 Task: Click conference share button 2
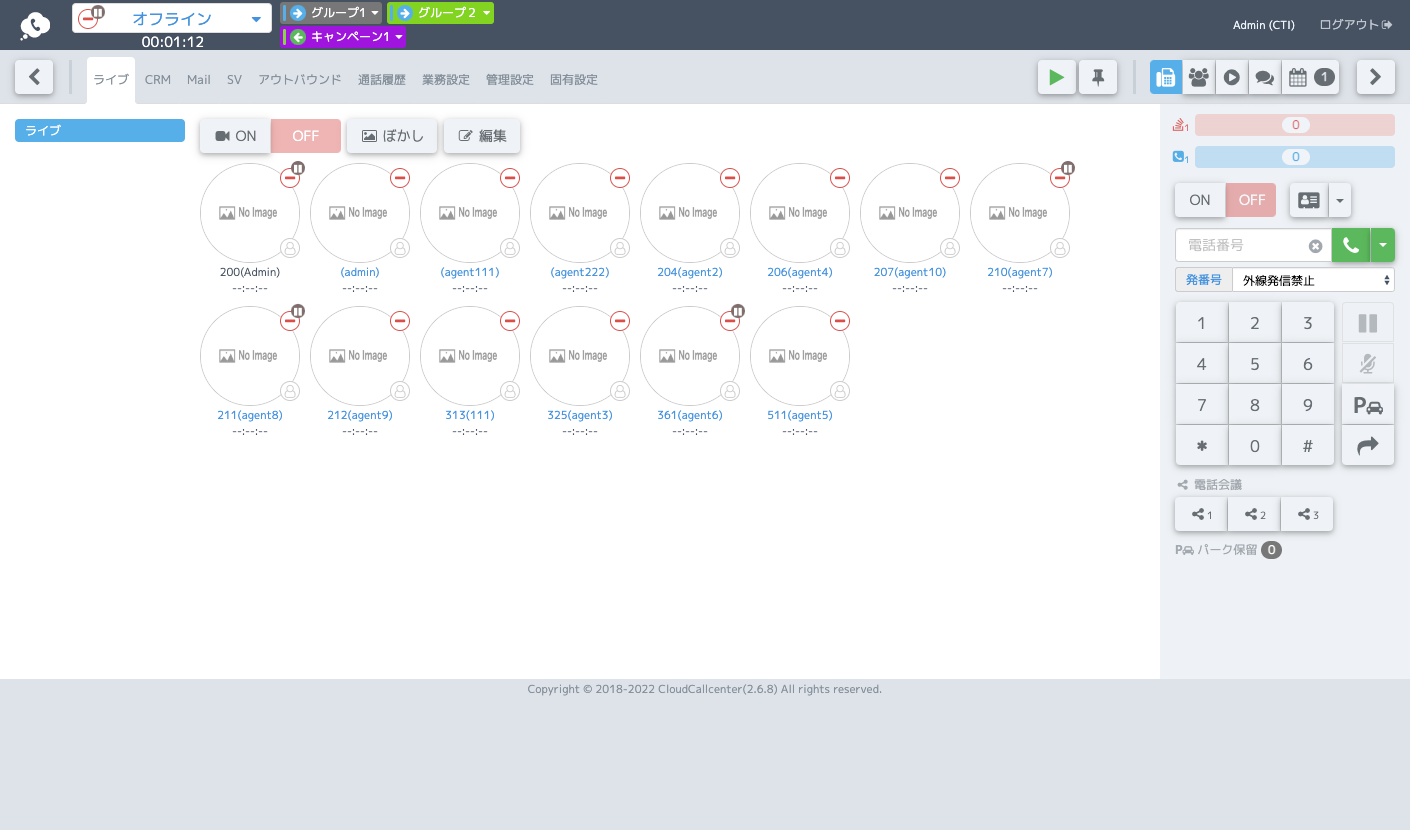[1254, 514]
